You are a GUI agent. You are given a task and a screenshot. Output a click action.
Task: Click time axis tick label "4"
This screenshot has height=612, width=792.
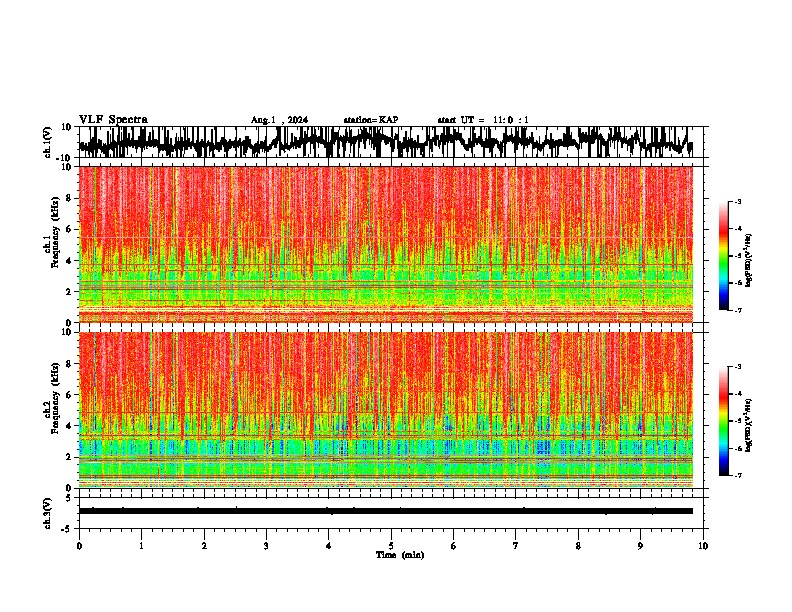tap(329, 546)
